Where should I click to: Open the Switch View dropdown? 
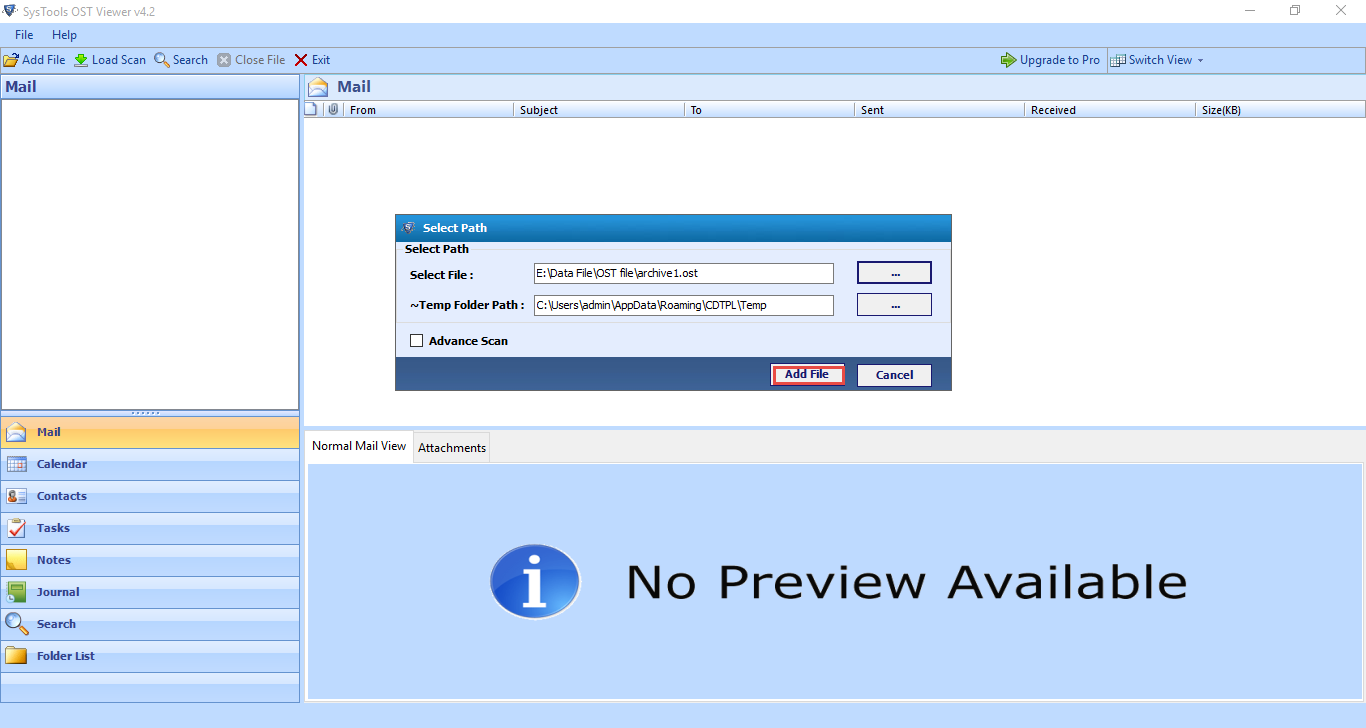click(1157, 60)
